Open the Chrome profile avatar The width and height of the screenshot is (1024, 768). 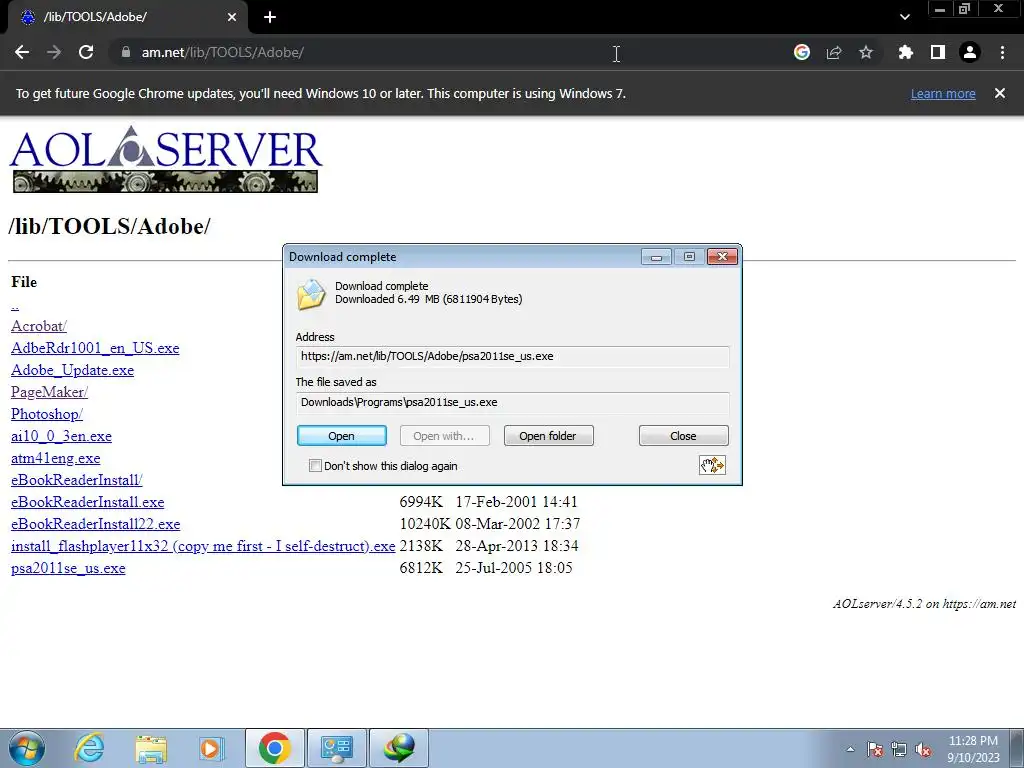[x=970, y=52]
